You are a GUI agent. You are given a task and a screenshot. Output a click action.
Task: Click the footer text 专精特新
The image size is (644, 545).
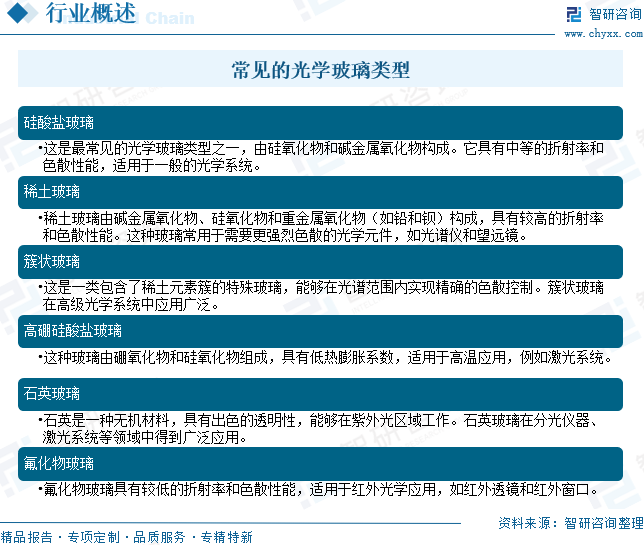tap(226, 537)
